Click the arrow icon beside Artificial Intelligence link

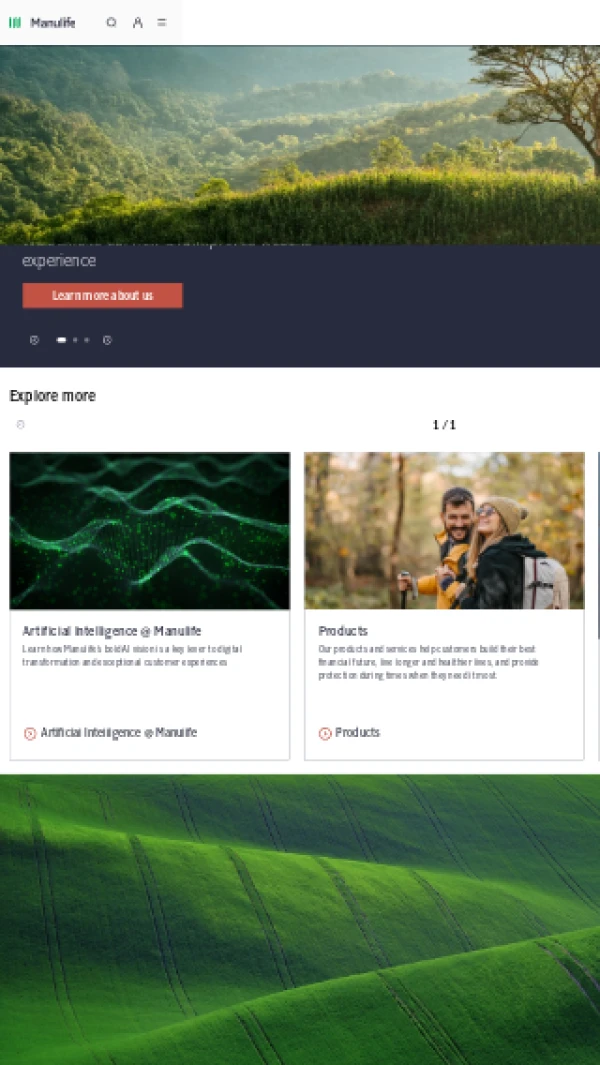point(30,734)
